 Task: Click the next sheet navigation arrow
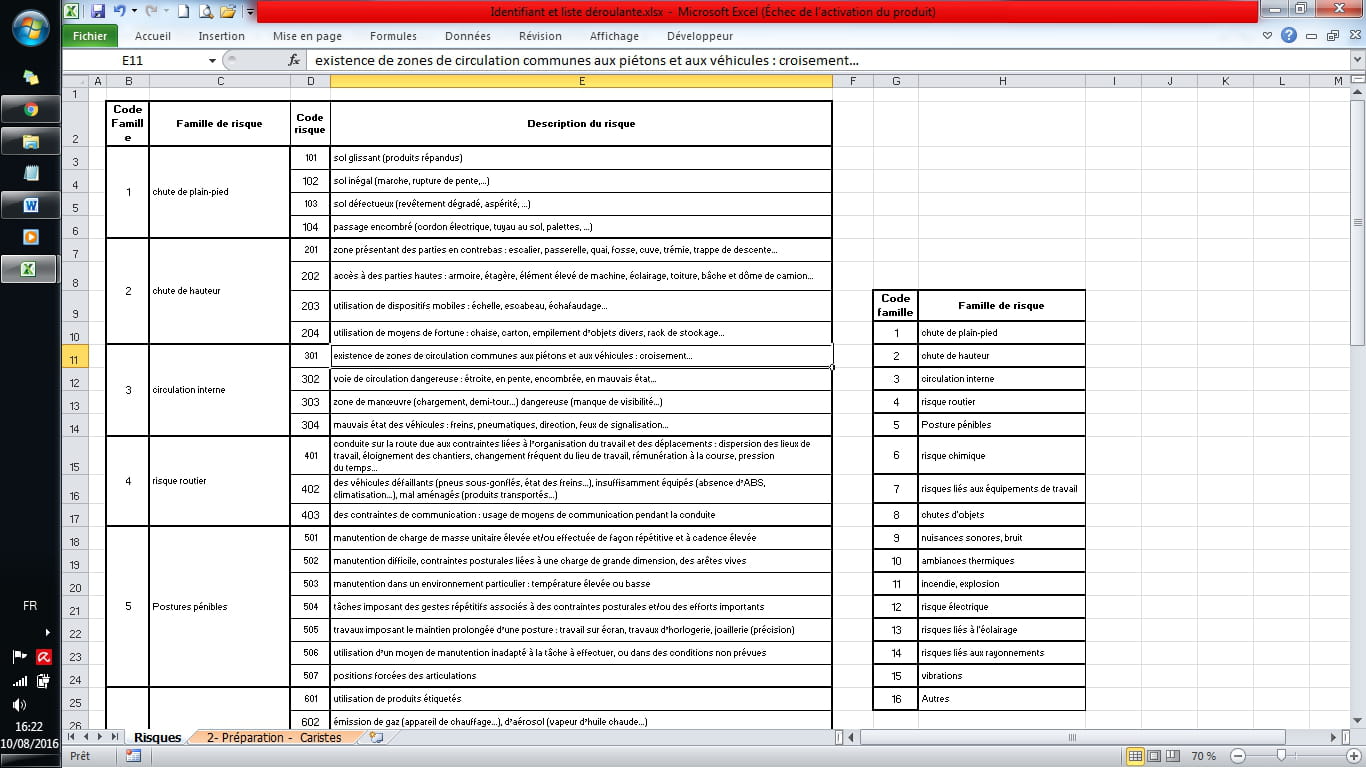(x=99, y=737)
